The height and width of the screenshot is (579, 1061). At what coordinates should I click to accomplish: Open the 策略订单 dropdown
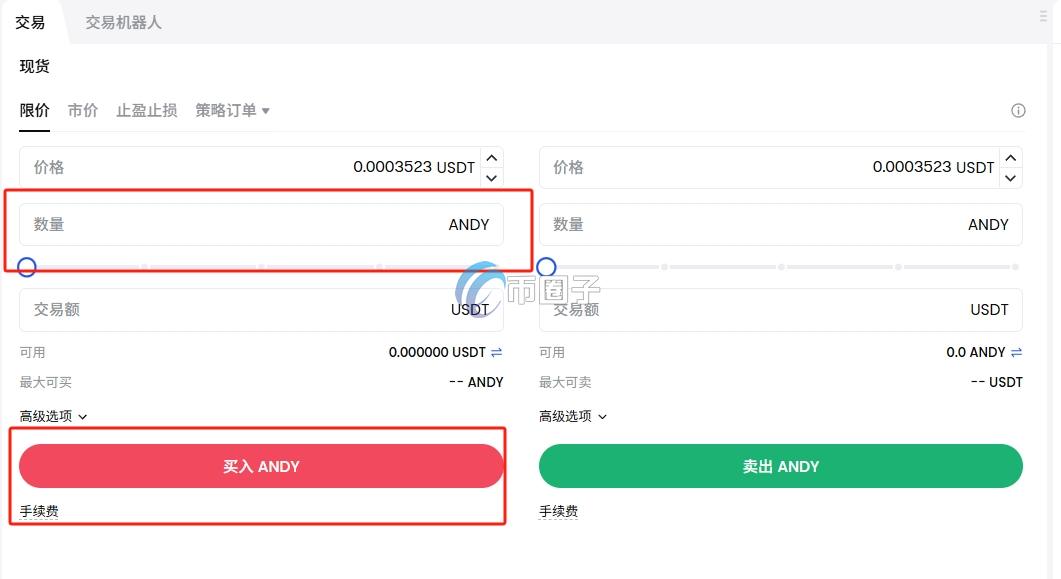(x=232, y=110)
